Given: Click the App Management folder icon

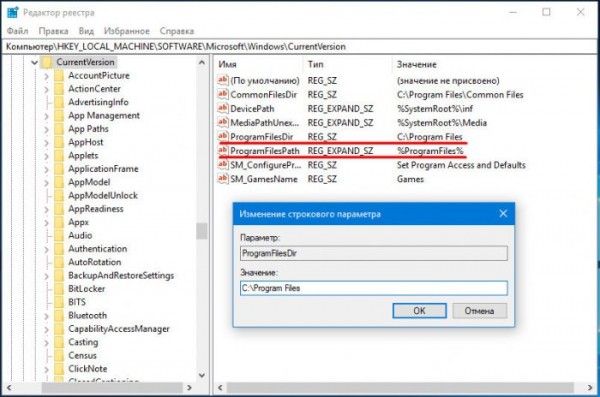Looking at the screenshot, I should coord(59,116).
